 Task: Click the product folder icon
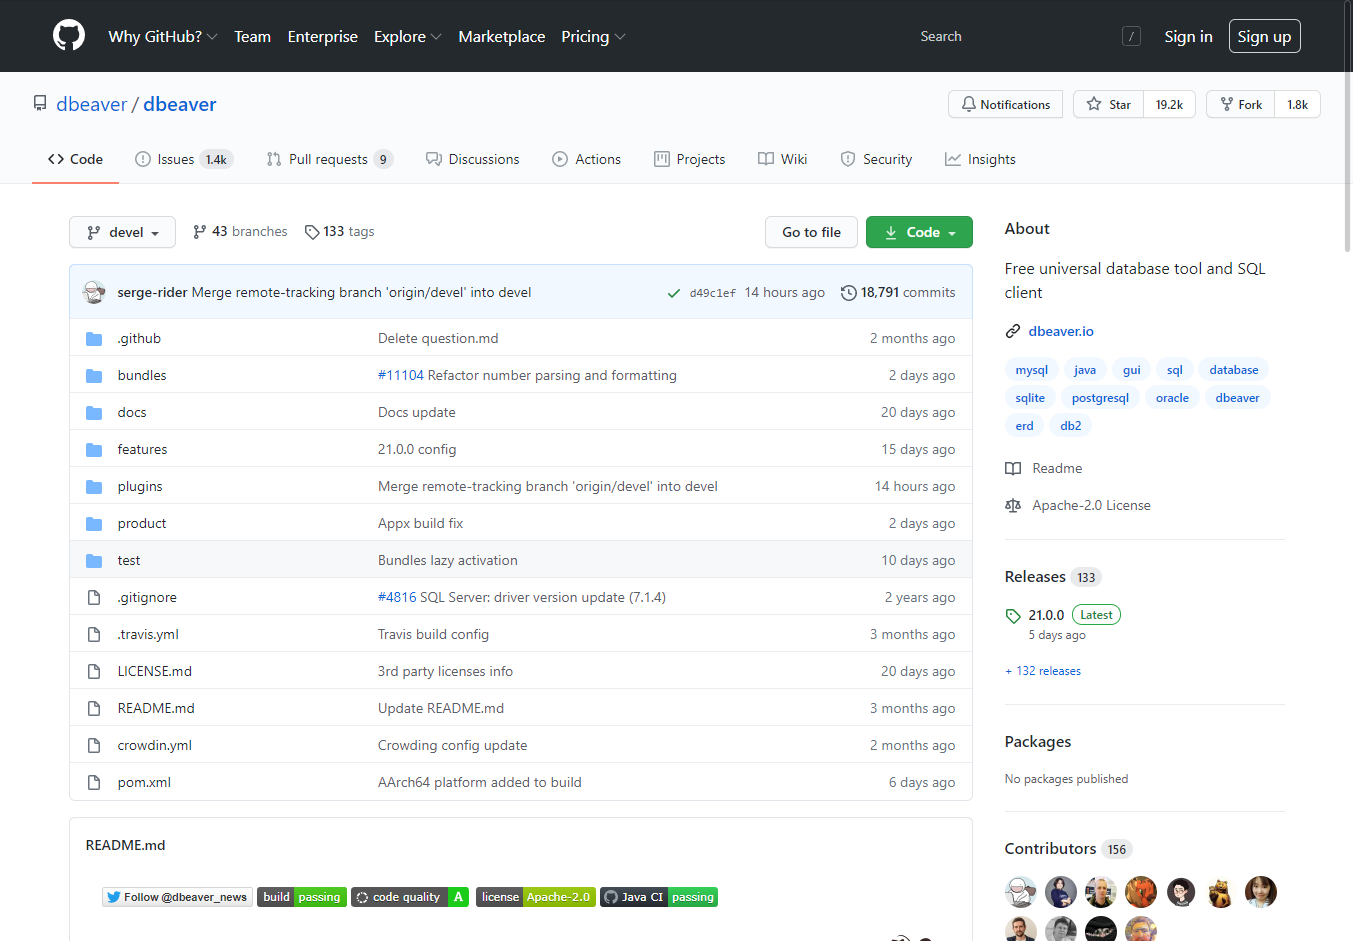[94, 524]
